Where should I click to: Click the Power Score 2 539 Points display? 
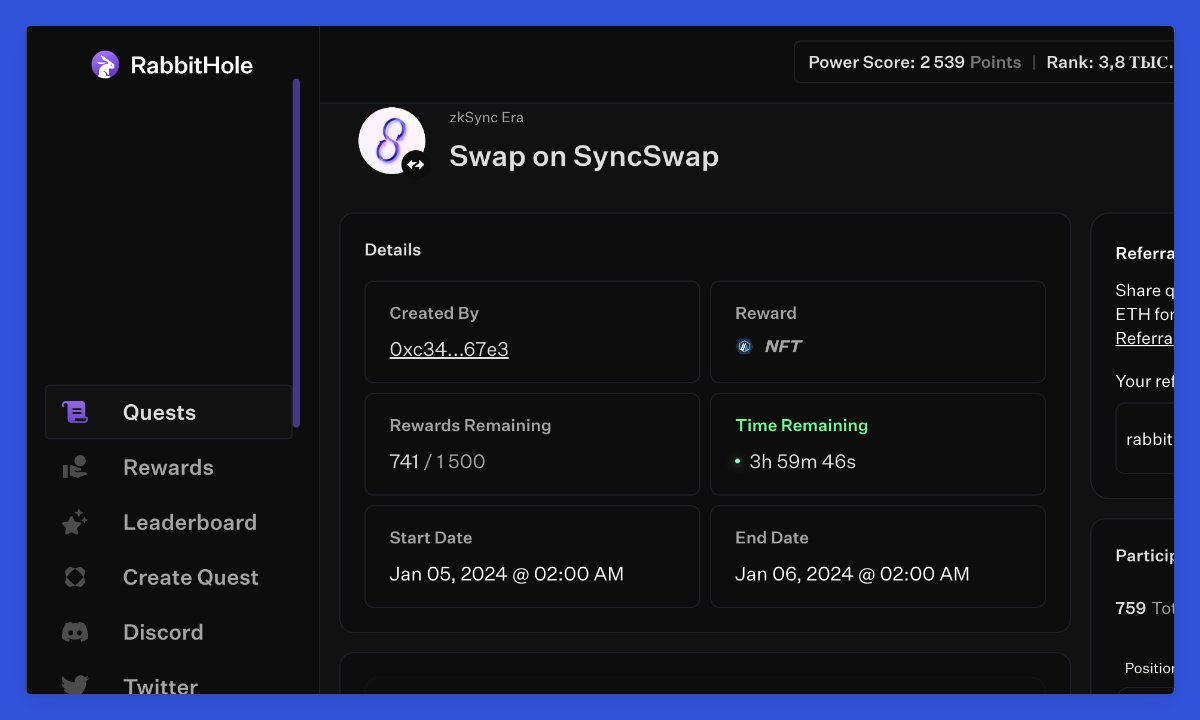(914, 62)
